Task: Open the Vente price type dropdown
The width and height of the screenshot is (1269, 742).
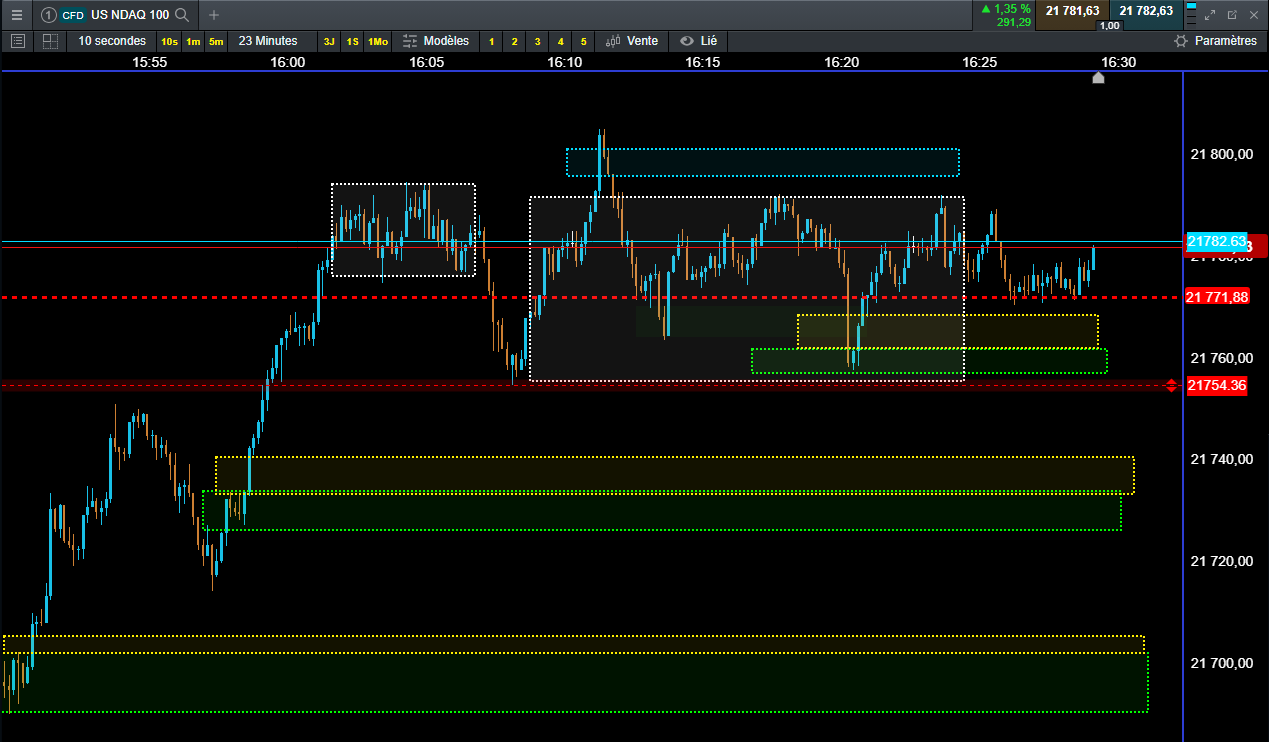Action: point(632,41)
